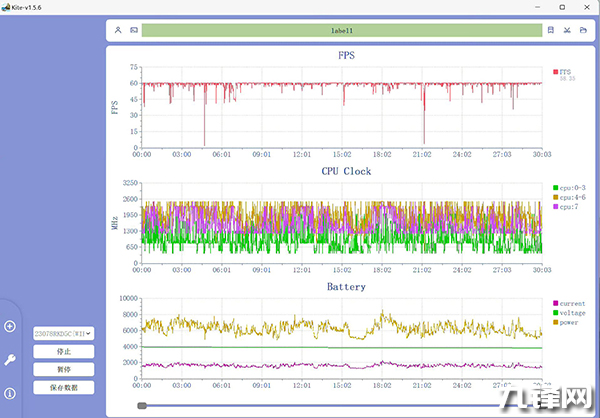The image size is (600, 418).
Task: Toggle the power legend in Battery chart
Action: point(569,322)
